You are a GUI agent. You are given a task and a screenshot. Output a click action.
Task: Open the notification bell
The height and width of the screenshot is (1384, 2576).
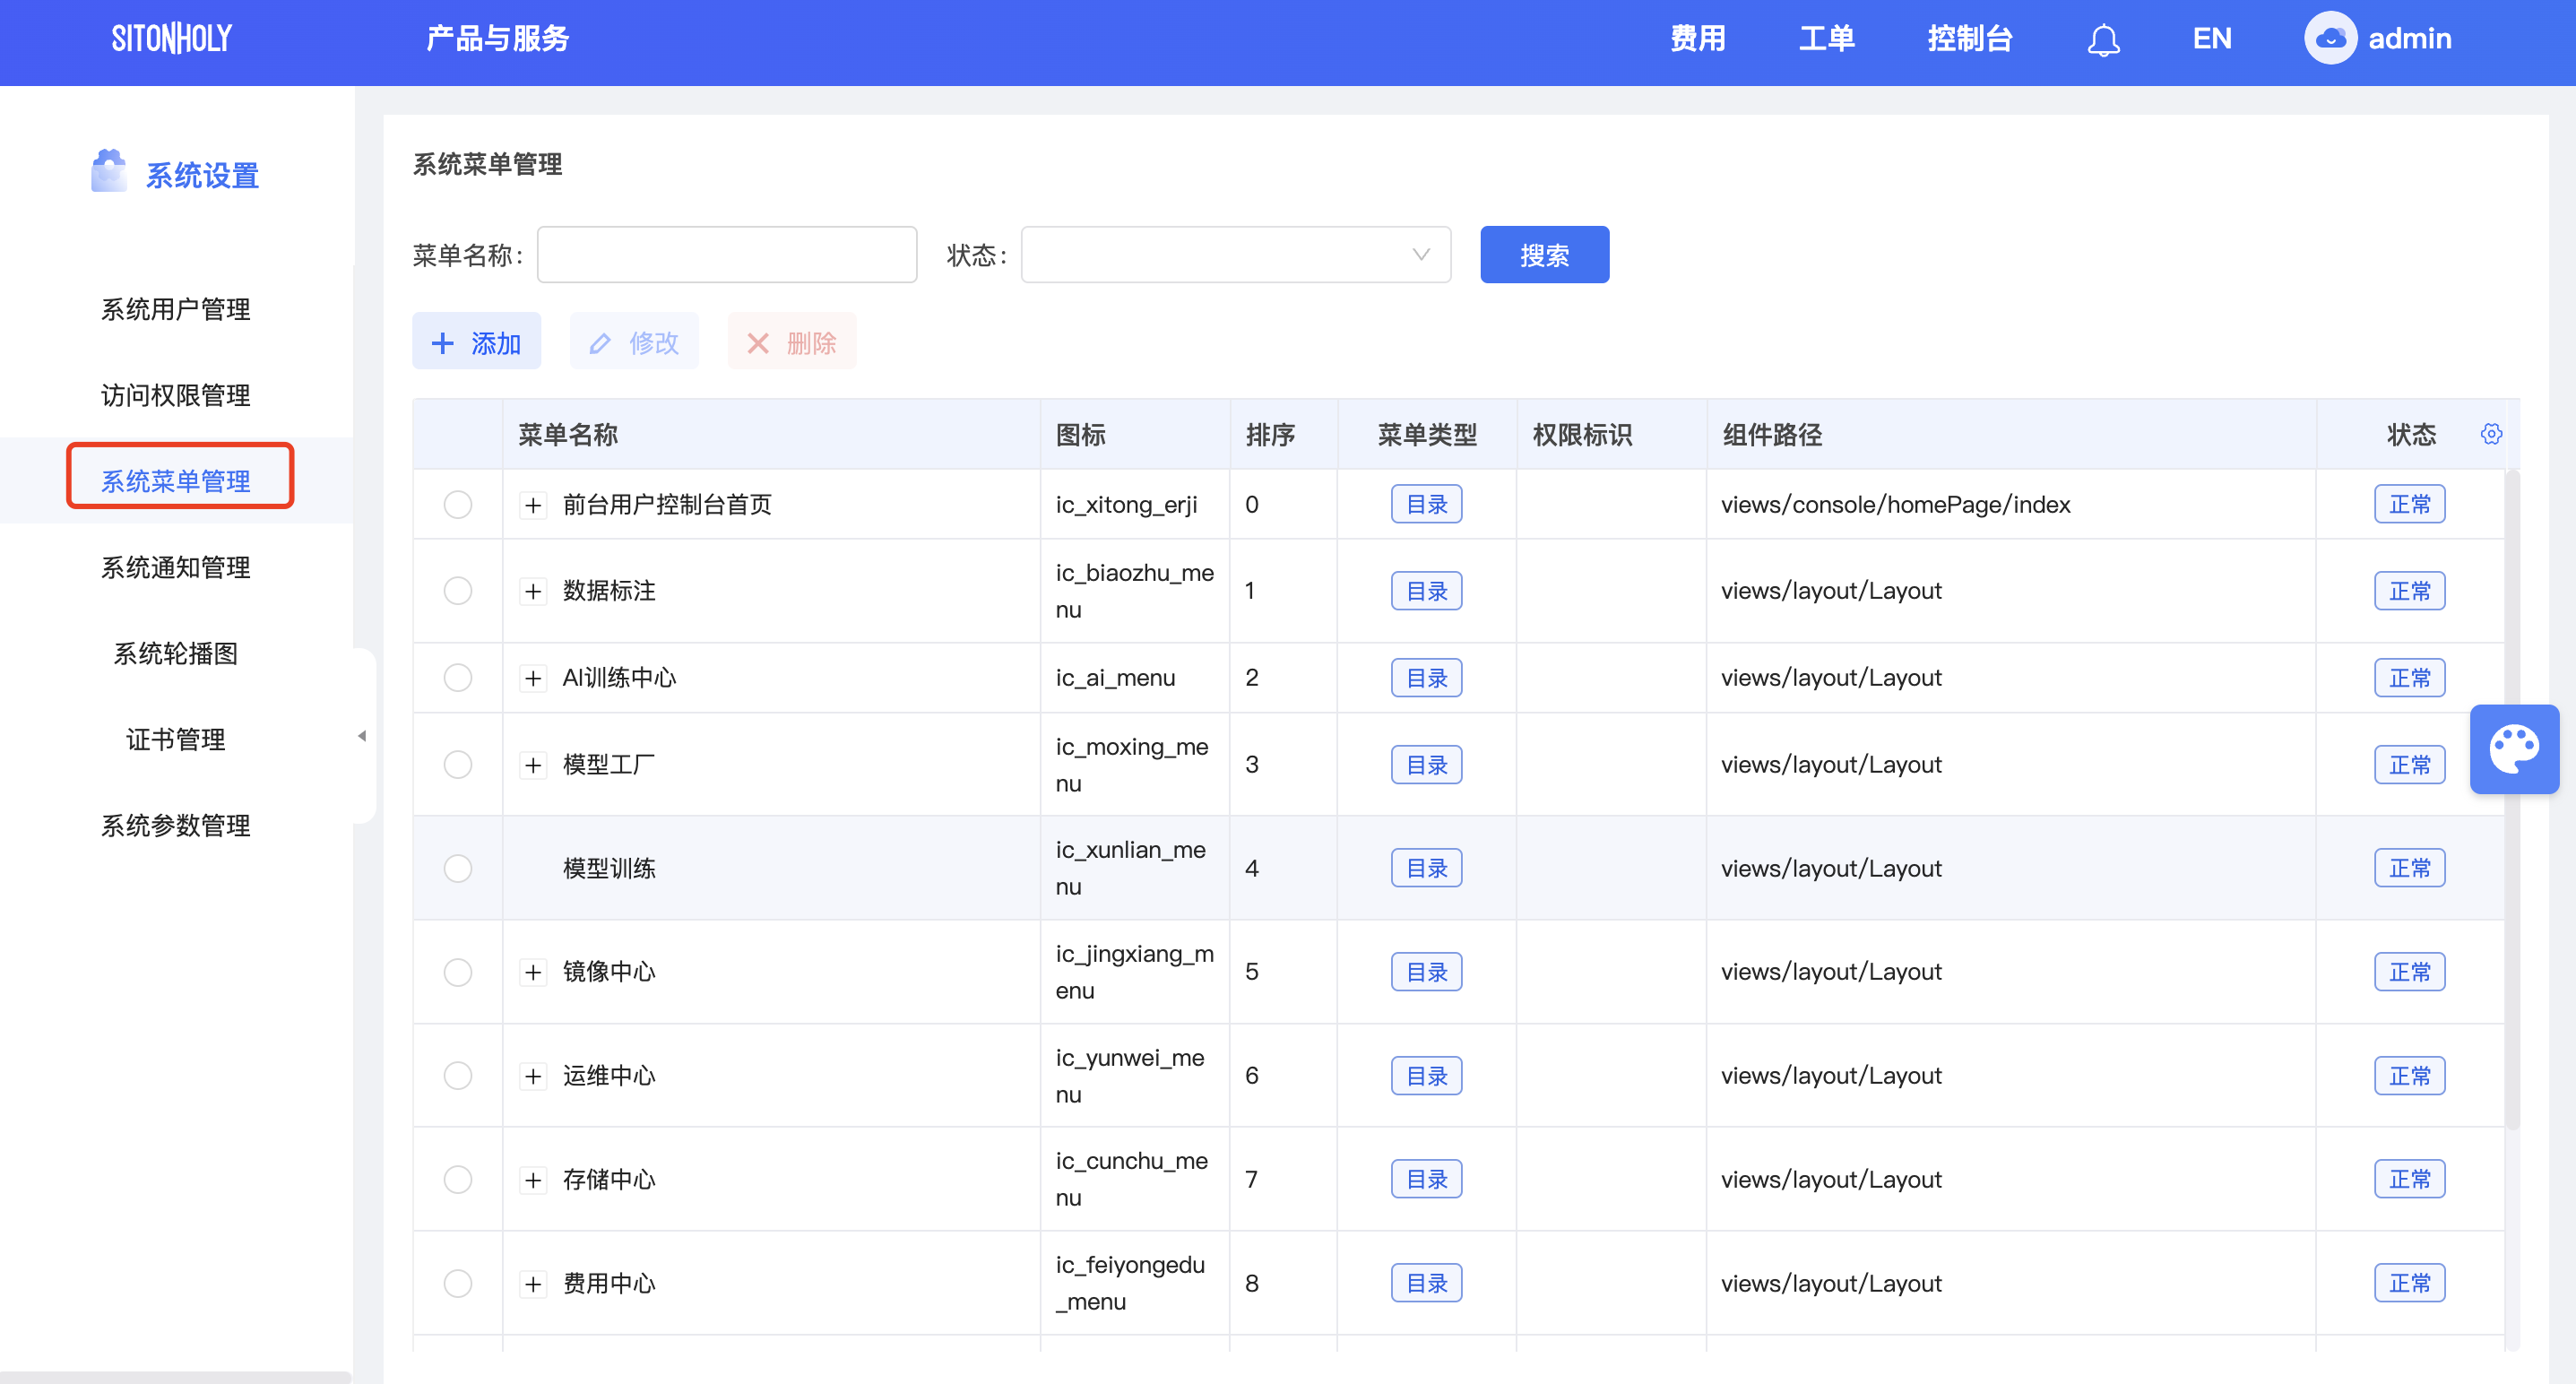2103,40
